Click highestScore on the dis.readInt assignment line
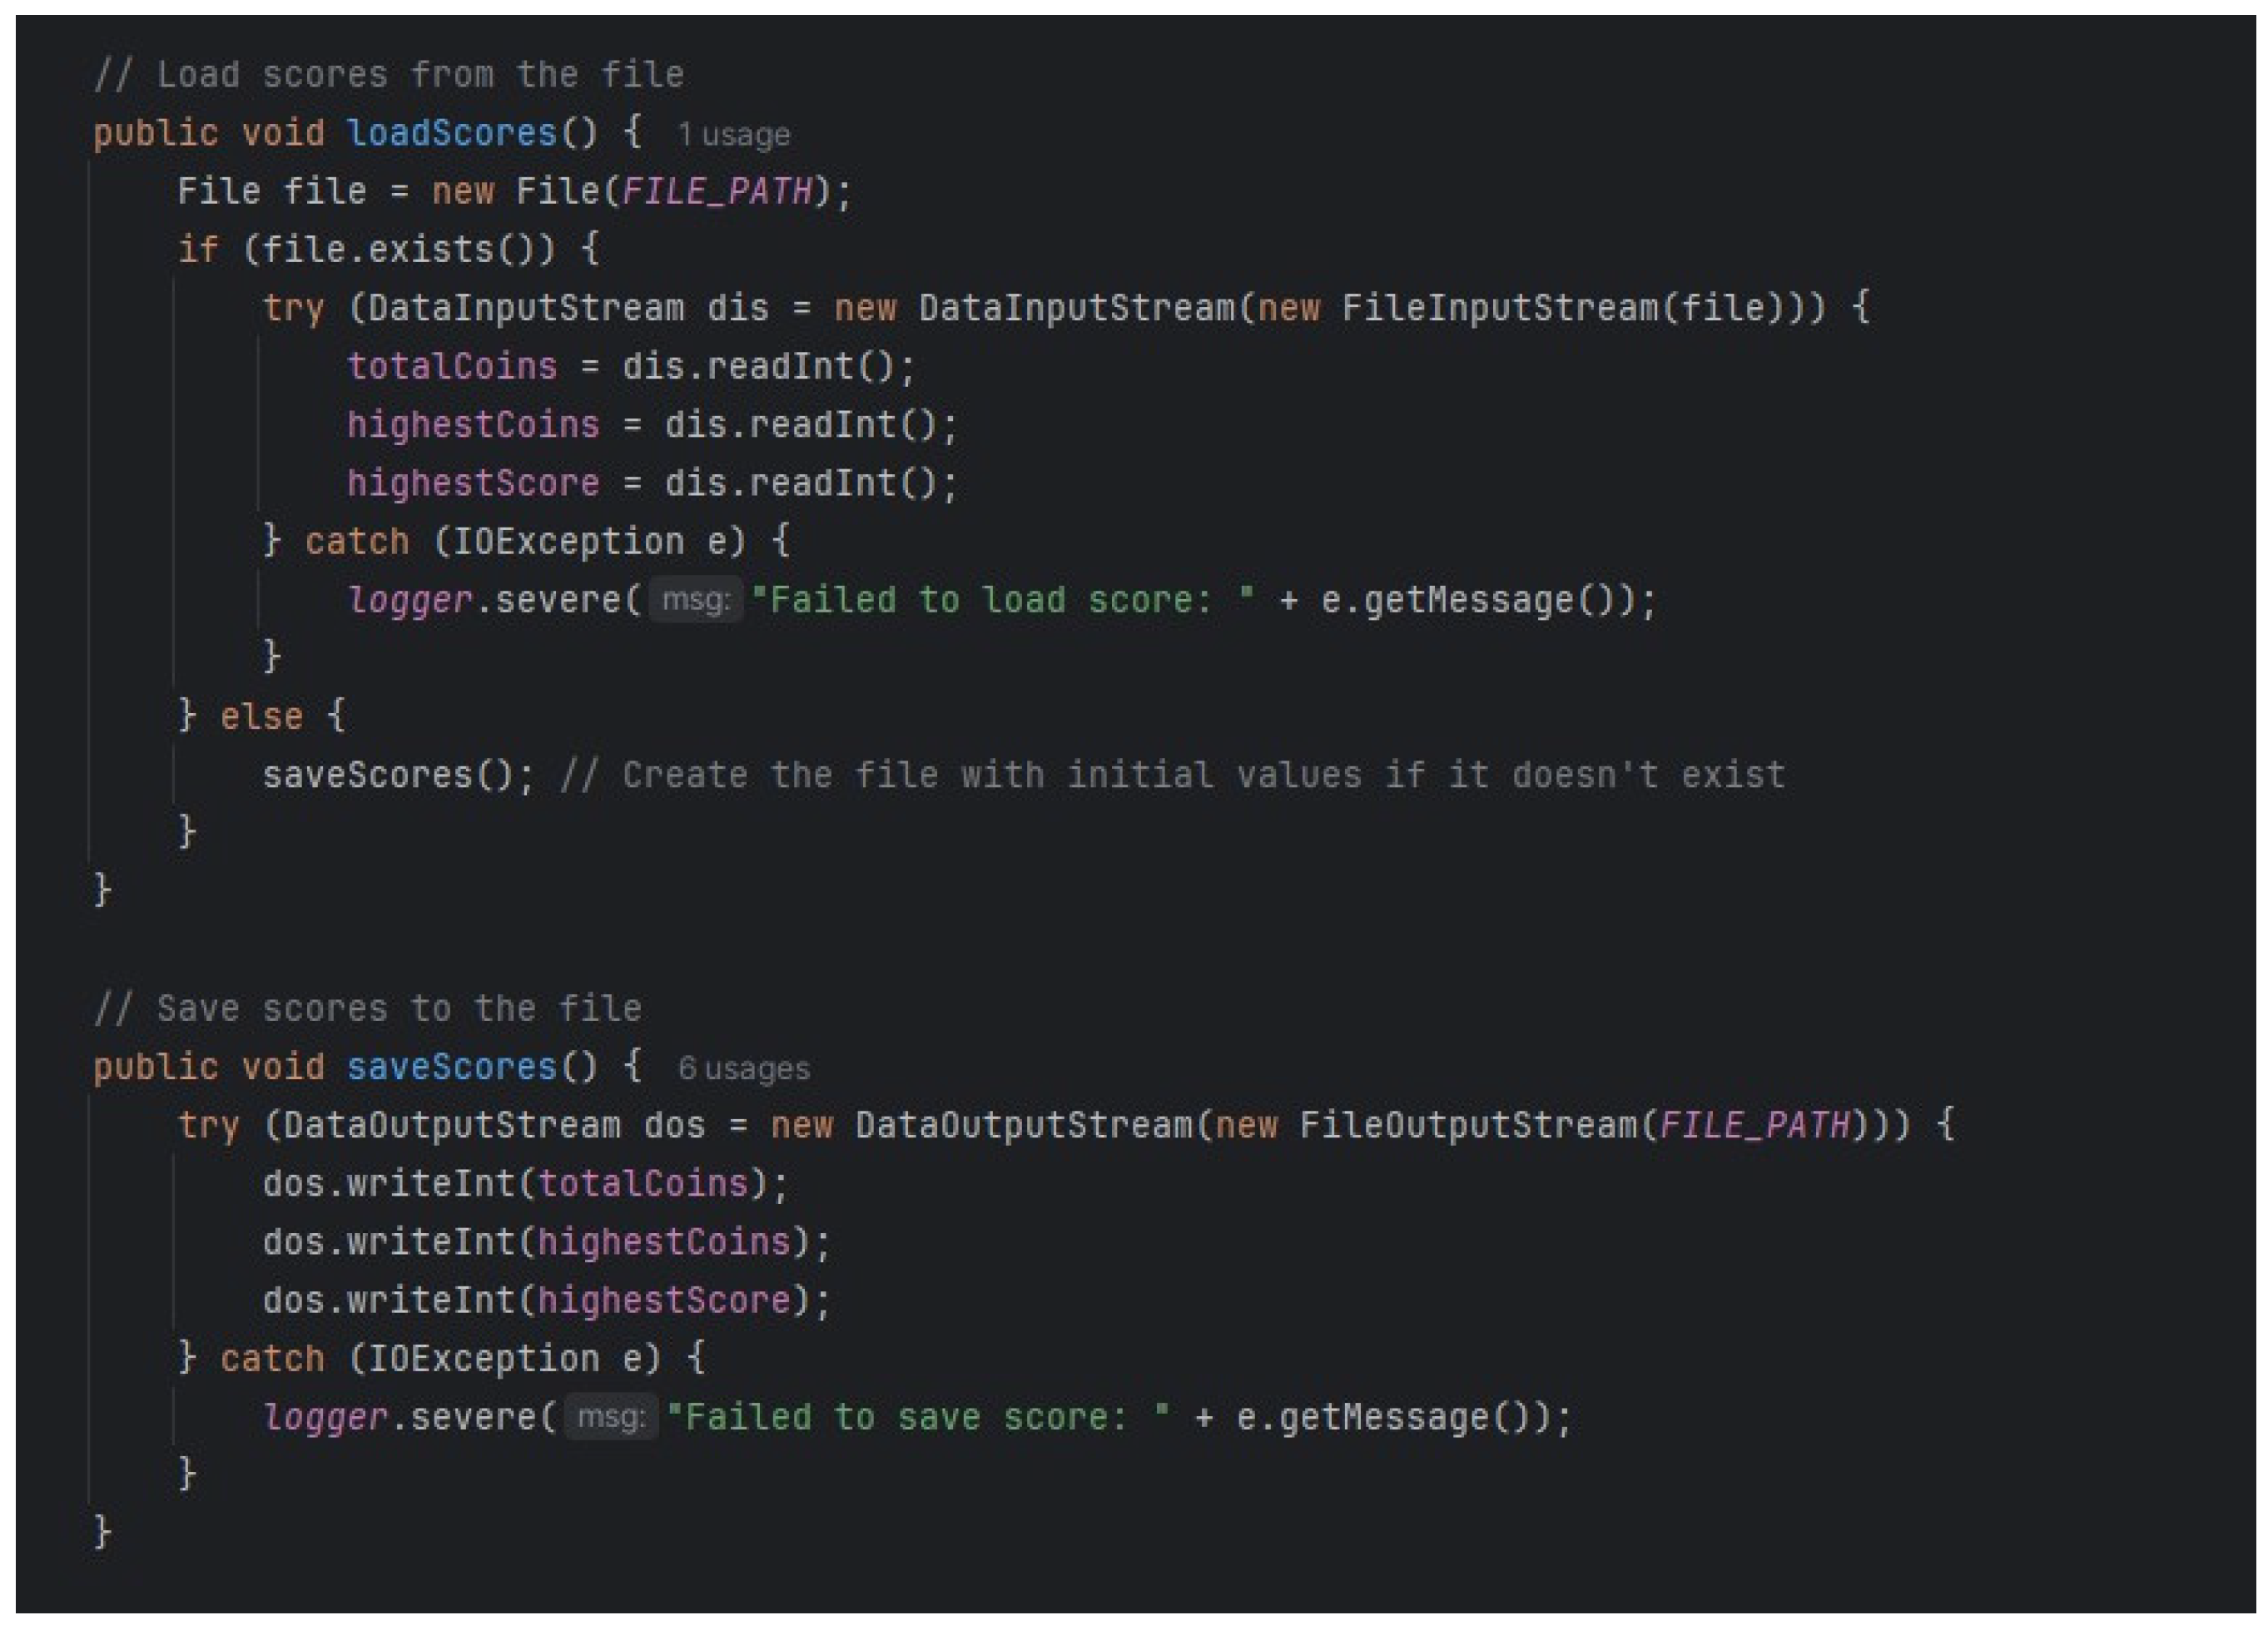The image size is (2268, 1630). [x=473, y=483]
